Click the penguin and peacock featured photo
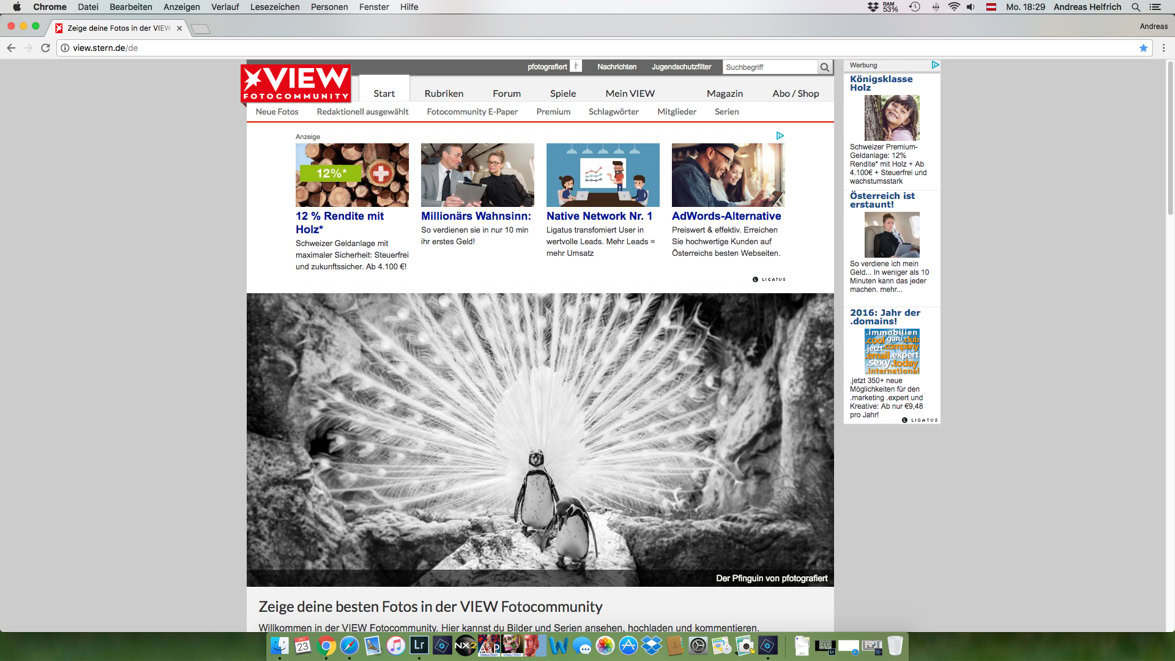This screenshot has height=661, width=1175. 540,439
